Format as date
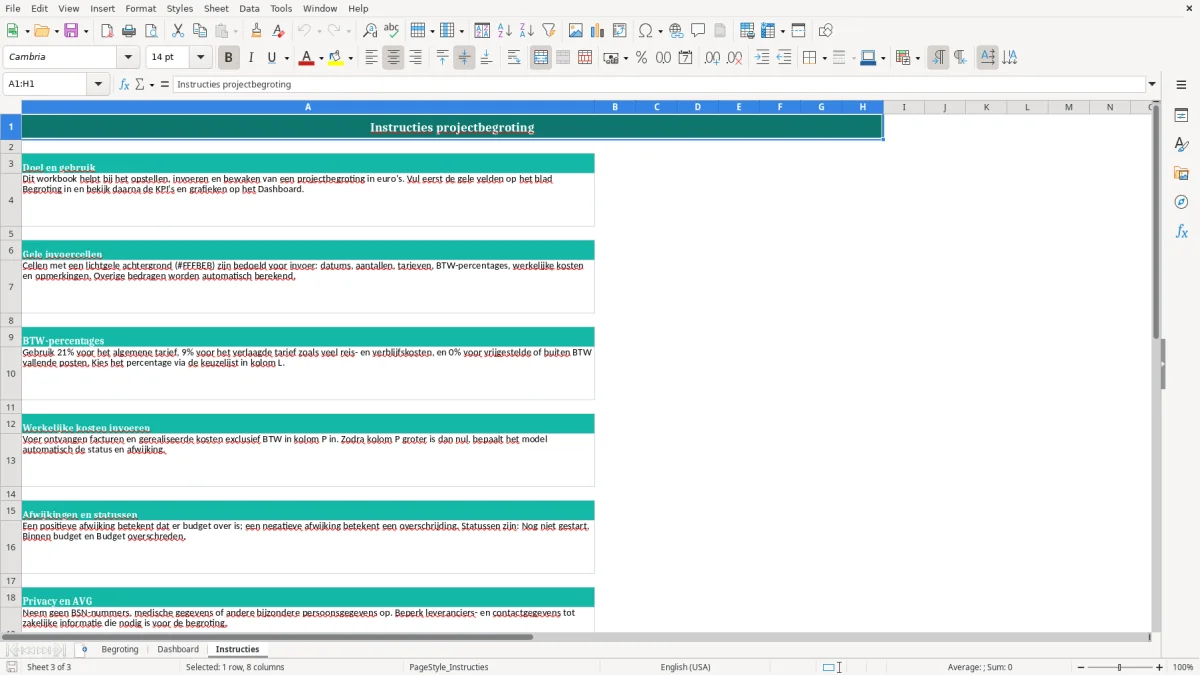Viewport: 1200px width, 675px height. (686, 58)
